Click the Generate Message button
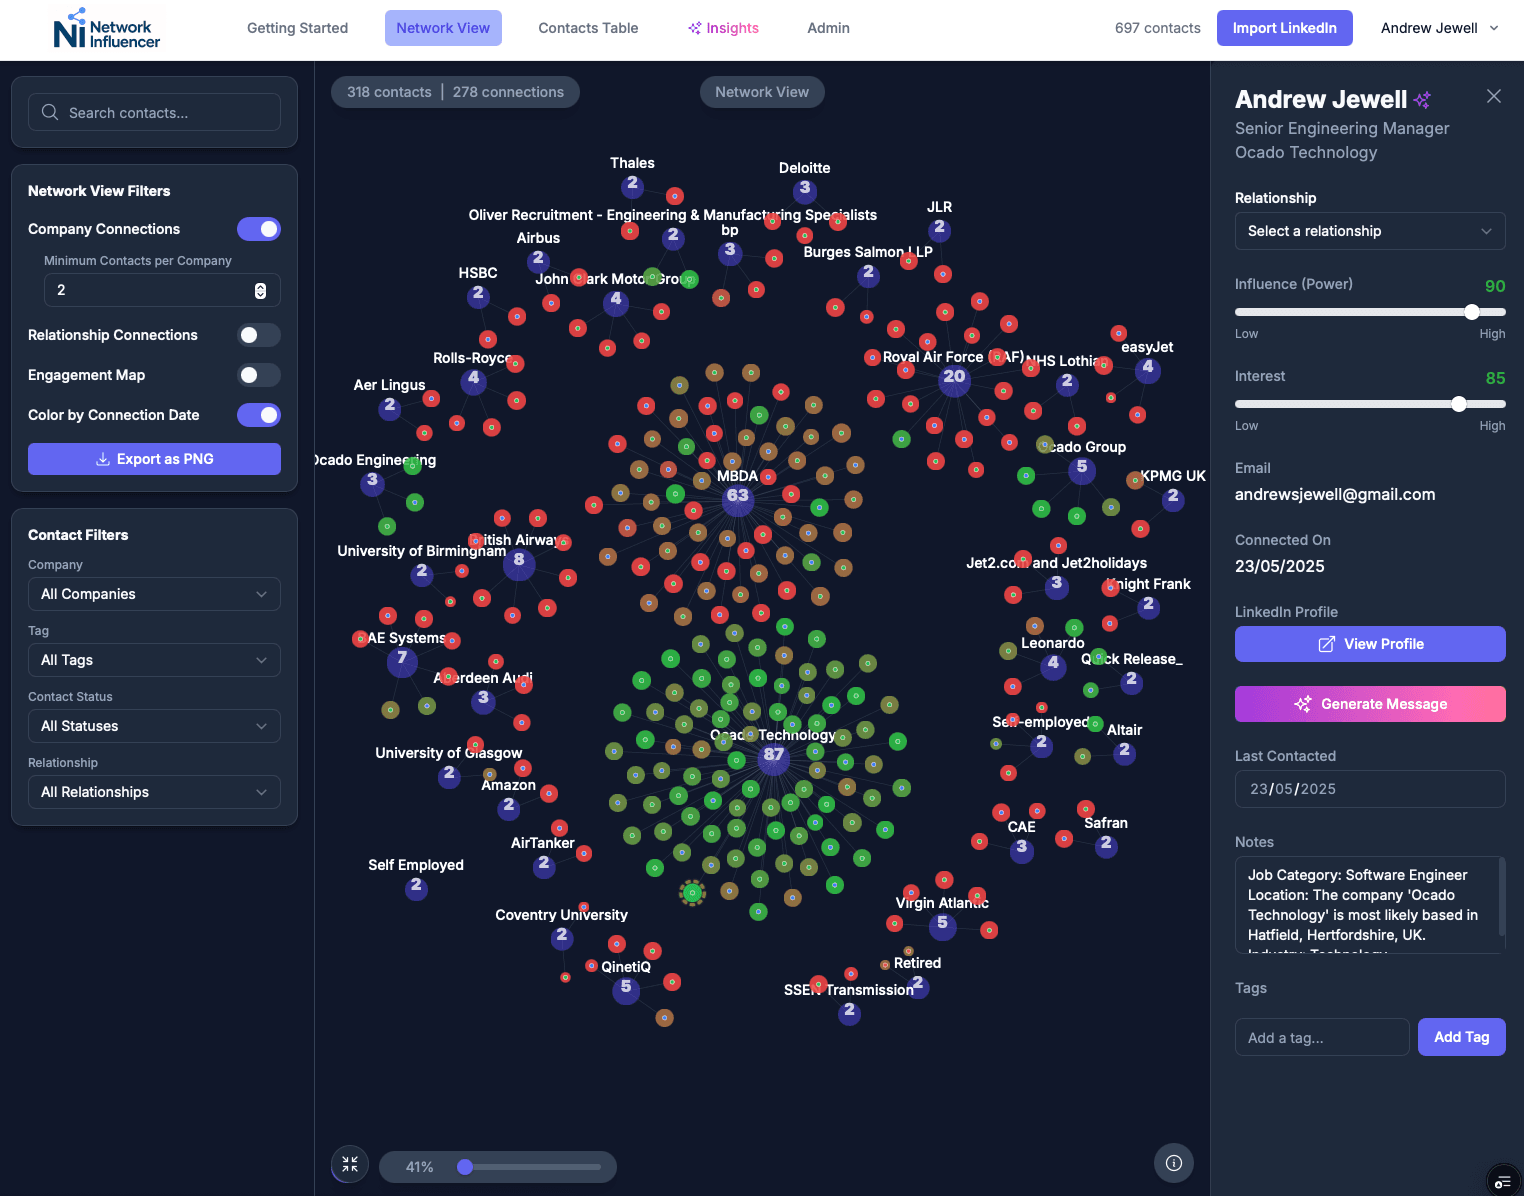 (x=1369, y=704)
